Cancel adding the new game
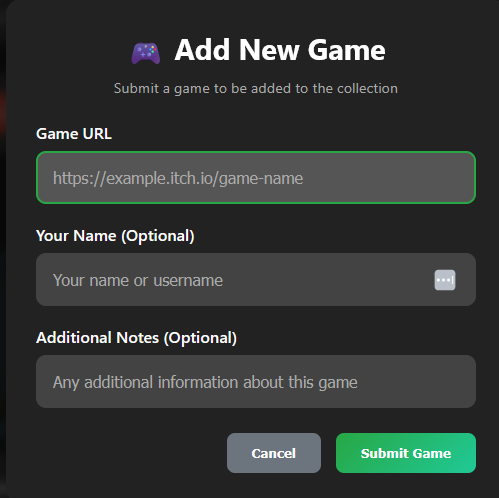Image resolution: width=499 pixels, height=498 pixels. 274,453
